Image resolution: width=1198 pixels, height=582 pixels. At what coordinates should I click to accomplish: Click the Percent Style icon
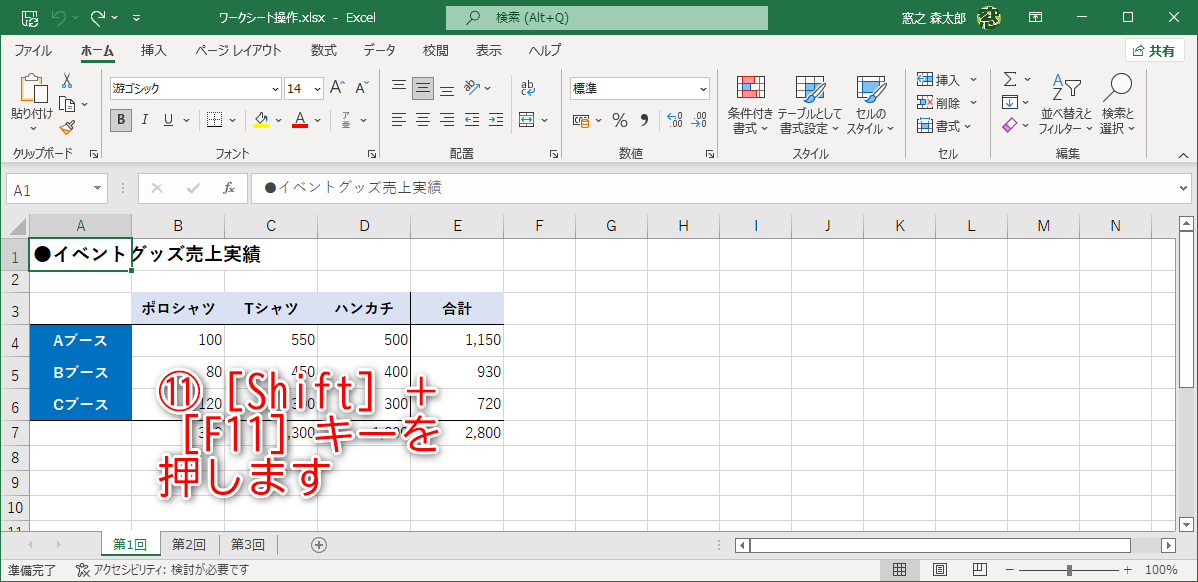pos(620,120)
